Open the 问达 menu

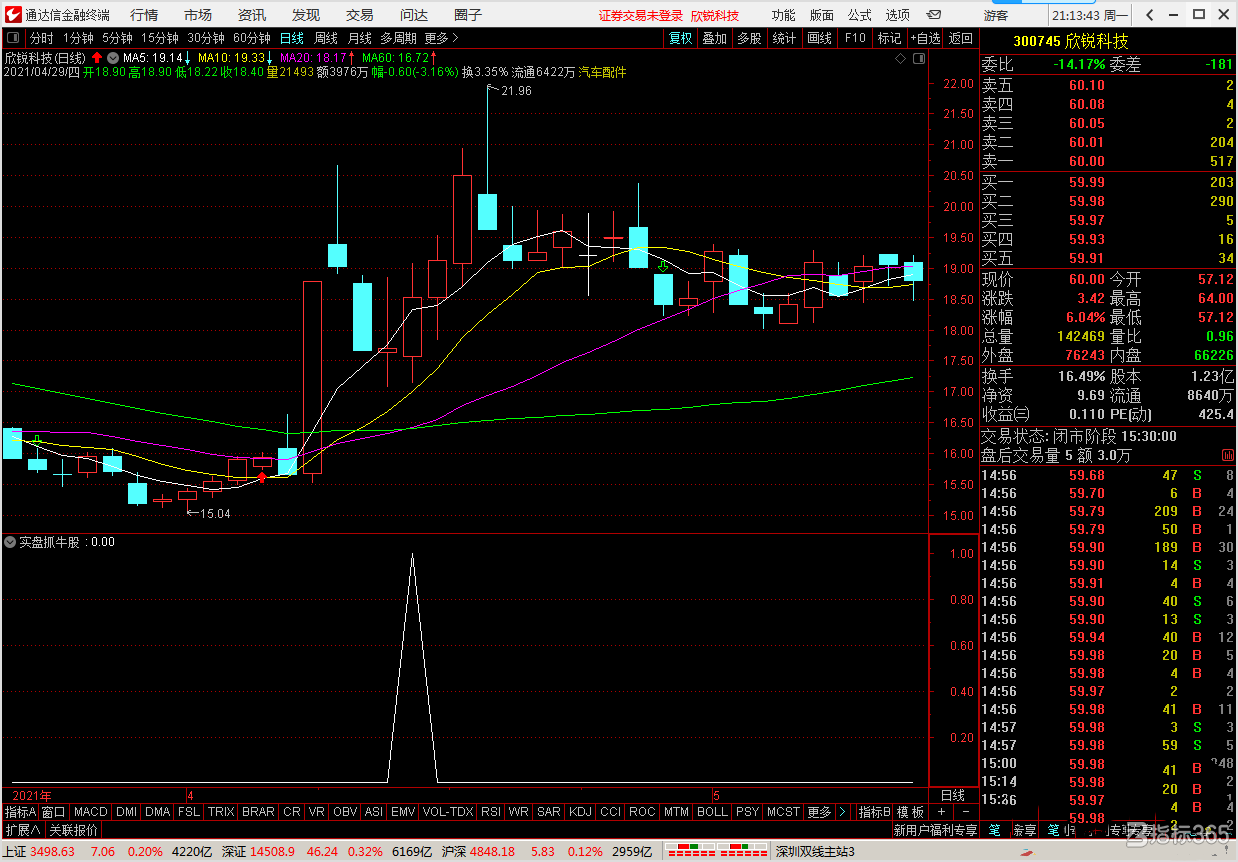414,15
